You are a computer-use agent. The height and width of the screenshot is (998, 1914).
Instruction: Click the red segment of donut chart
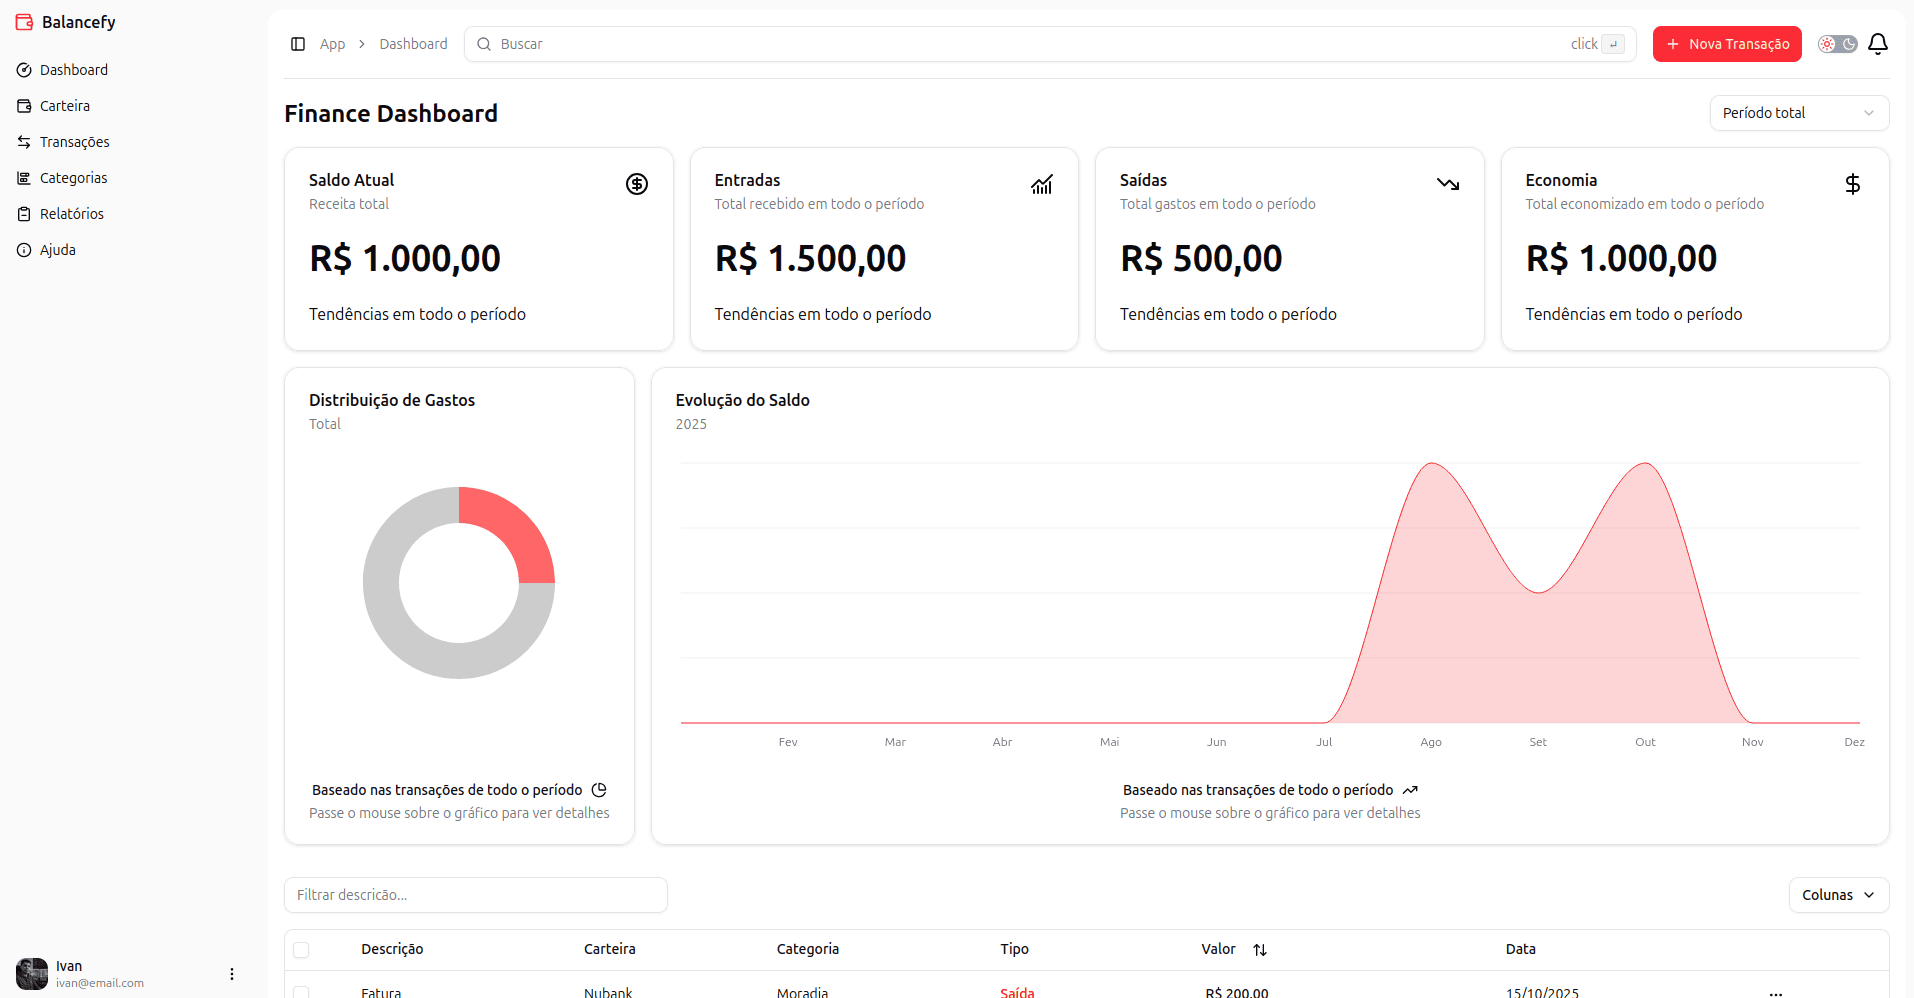point(517,528)
